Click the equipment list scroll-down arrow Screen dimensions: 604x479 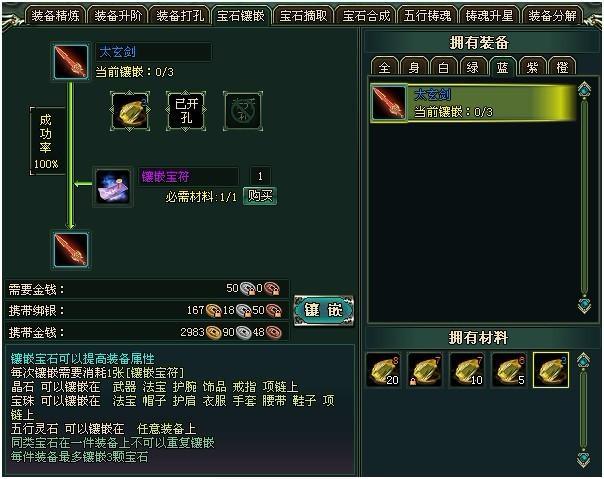(x=584, y=306)
